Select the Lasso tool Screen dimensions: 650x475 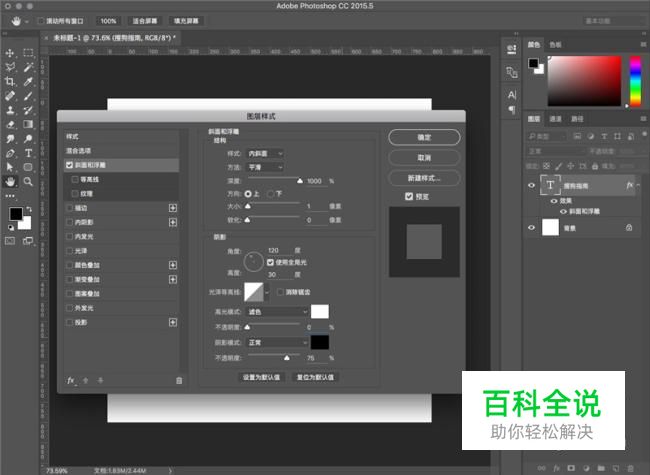coord(10,67)
